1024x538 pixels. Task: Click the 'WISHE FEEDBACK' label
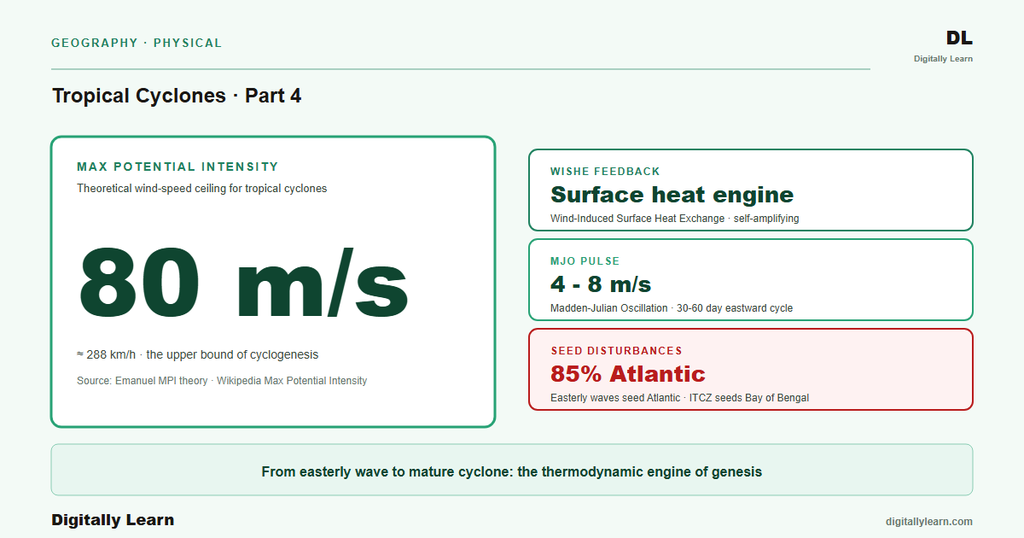(x=605, y=172)
